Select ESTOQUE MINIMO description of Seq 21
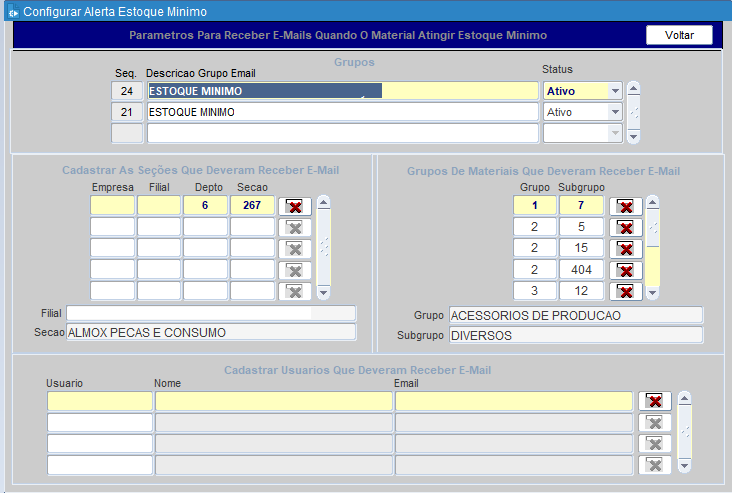Screen dimensions: 732x493 [343, 112]
